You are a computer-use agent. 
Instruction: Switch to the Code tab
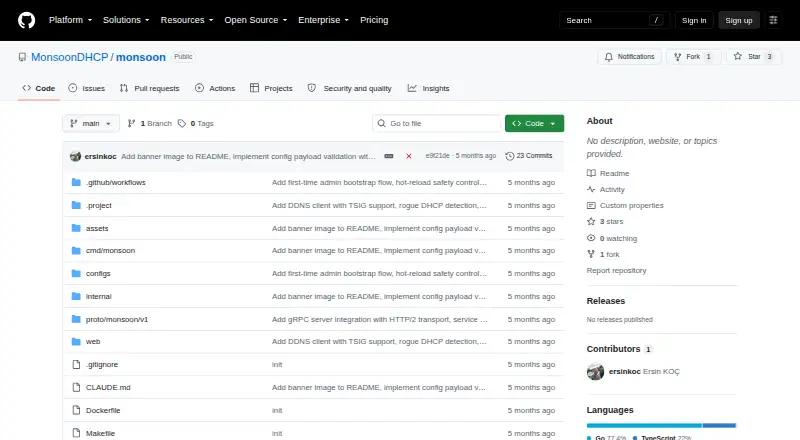pyautogui.click(x=39, y=88)
